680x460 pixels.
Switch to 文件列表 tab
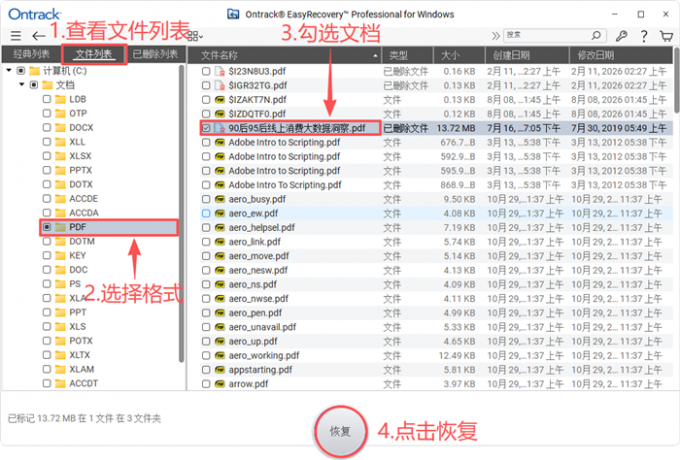pos(94,54)
